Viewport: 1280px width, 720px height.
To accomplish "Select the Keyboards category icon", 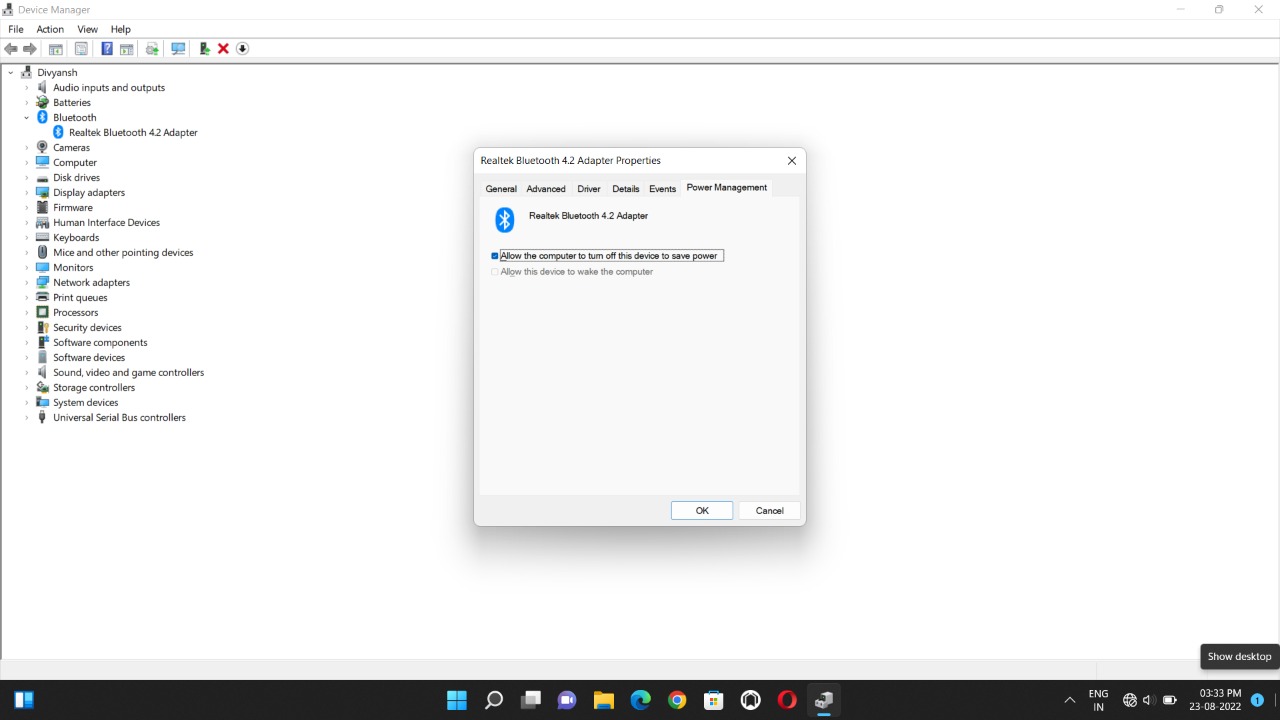I will 42,237.
